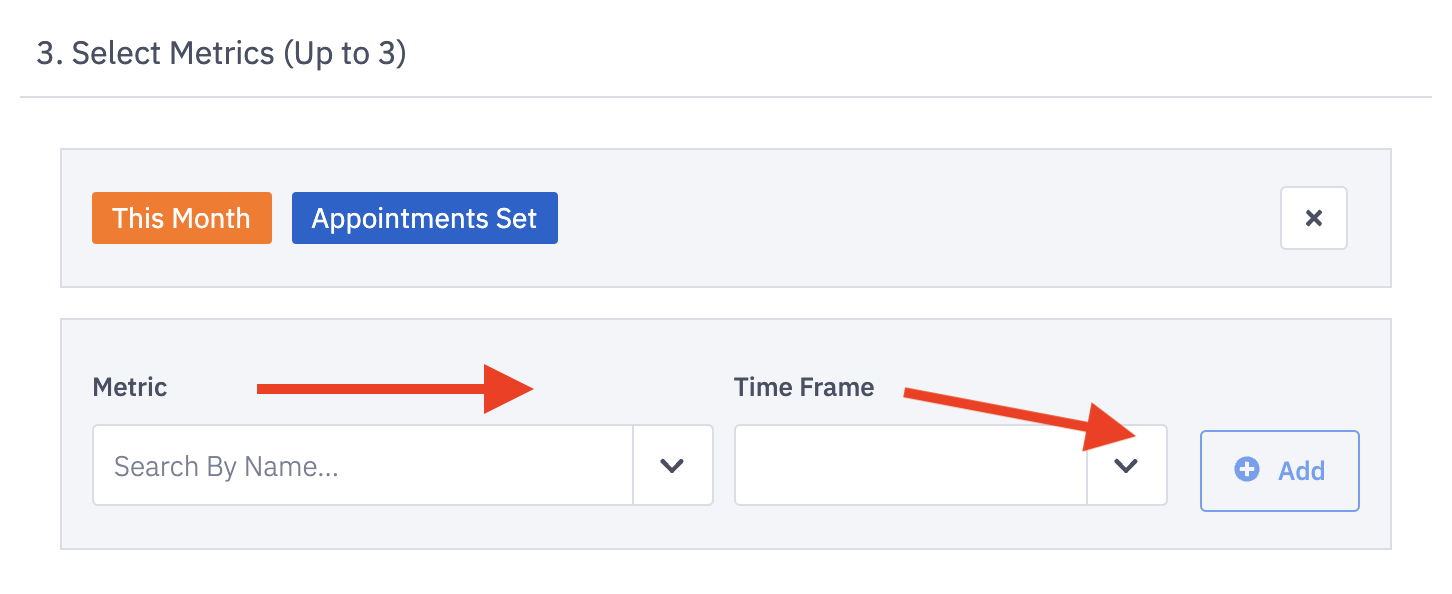Click the plus circle icon beside Add
This screenshot has height=594, width=1452.
(1247, 470)
